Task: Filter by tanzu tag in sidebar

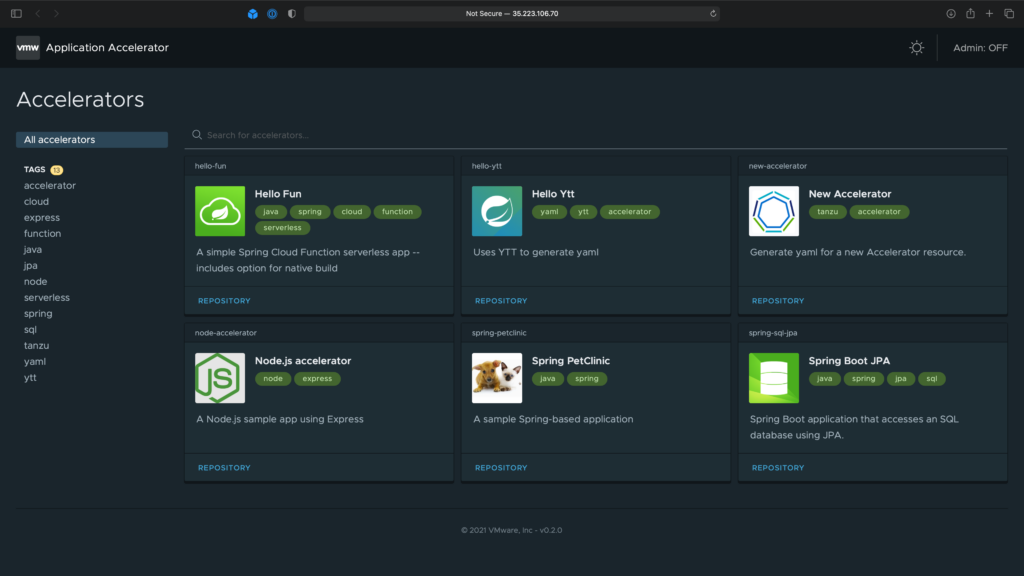Action: (37, 345)
